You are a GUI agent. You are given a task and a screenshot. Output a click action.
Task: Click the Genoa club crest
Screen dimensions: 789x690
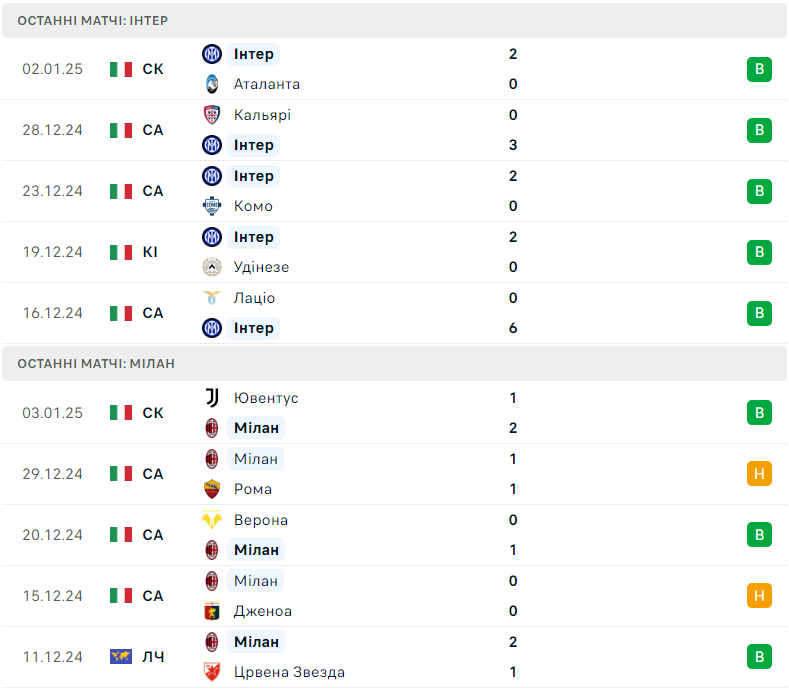[211, 611]
